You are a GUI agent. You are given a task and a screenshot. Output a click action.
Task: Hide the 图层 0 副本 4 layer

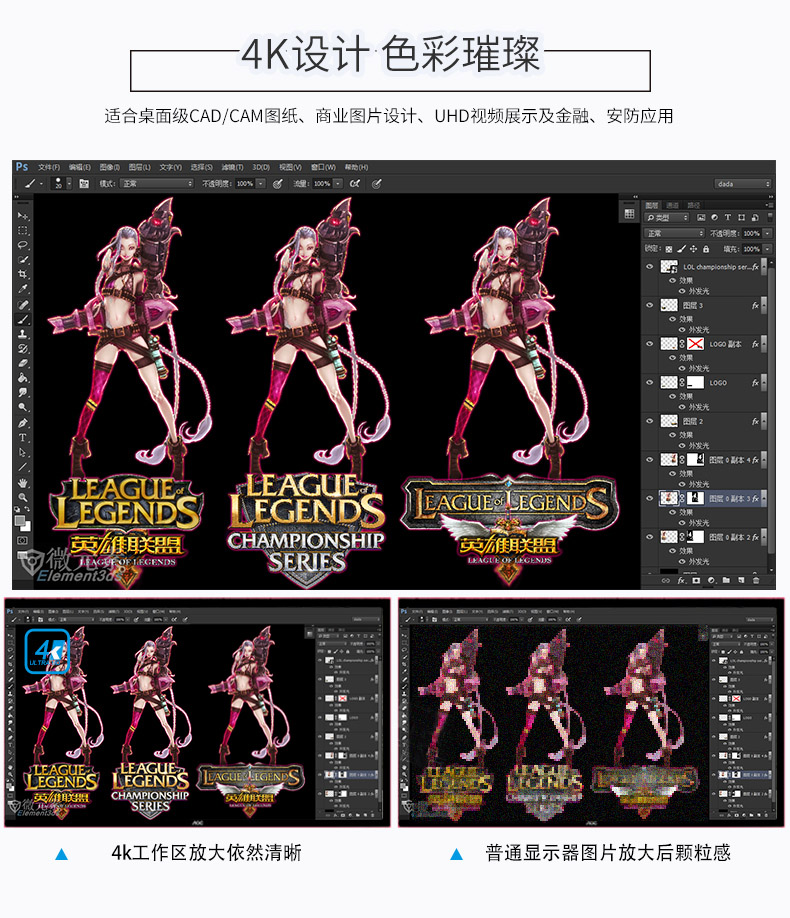pos(649,460)
